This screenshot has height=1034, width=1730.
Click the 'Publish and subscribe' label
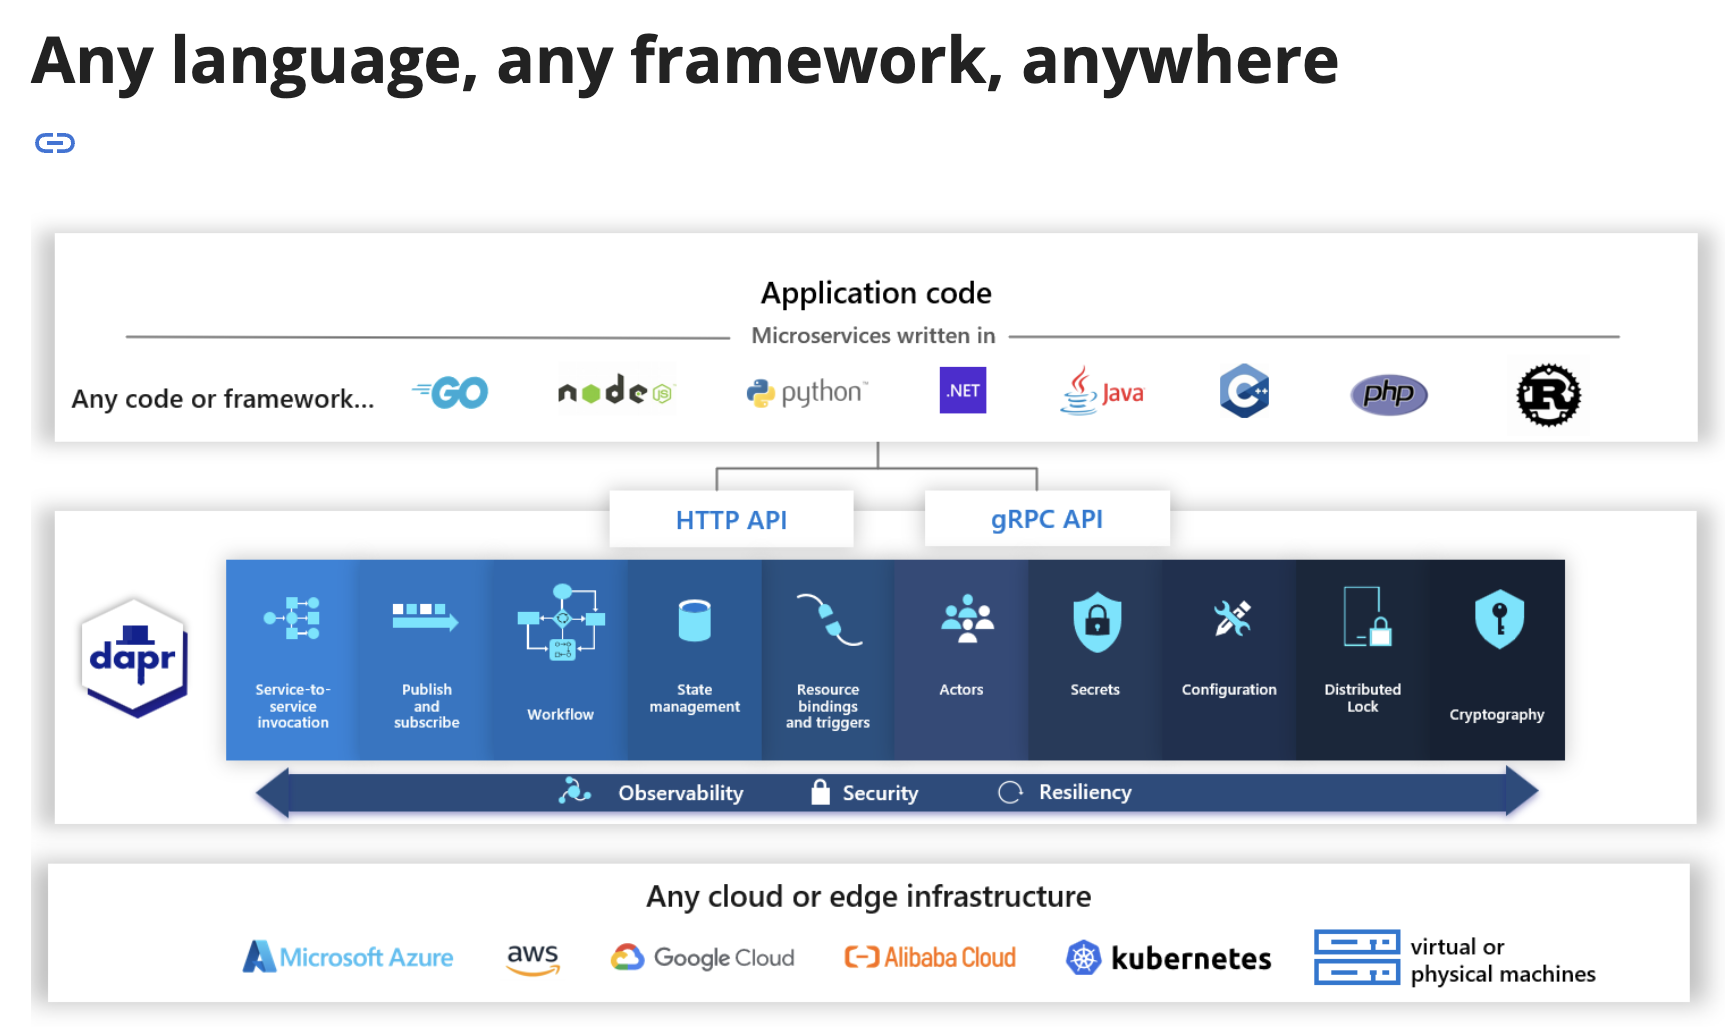click(x=427, y=706)
